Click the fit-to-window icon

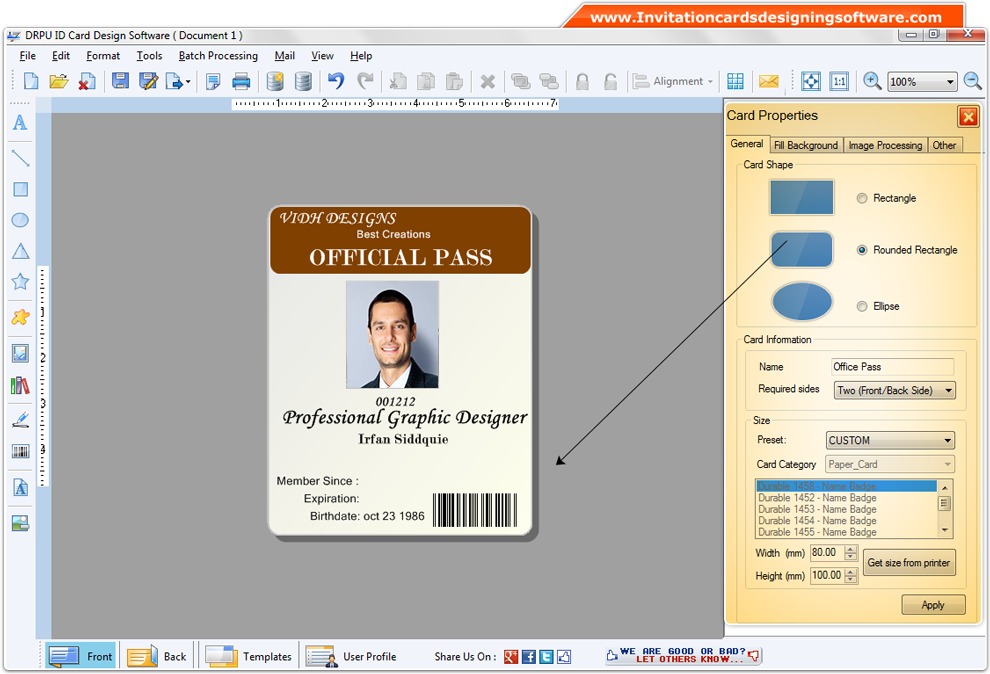(x=811, y=81)
